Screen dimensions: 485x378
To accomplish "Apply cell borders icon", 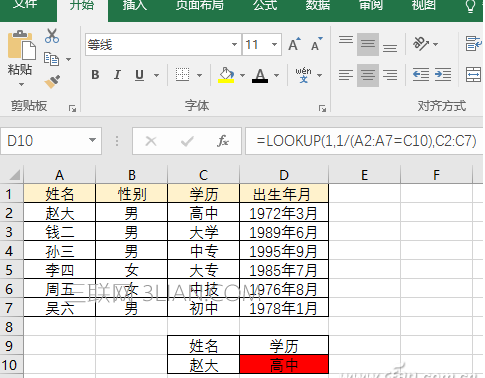I will [x=182, y=75].
